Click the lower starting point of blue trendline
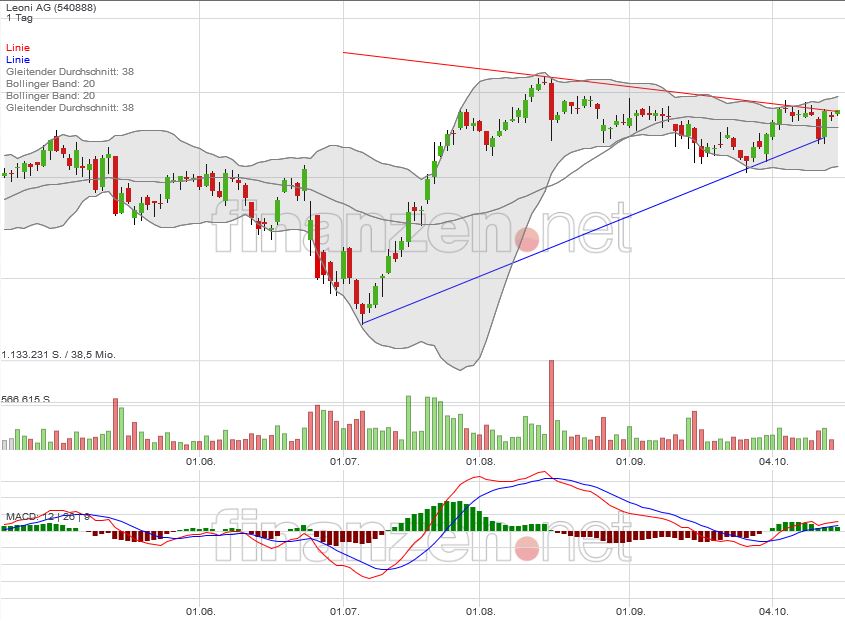The image size is (845, 621). coord(362,322)
